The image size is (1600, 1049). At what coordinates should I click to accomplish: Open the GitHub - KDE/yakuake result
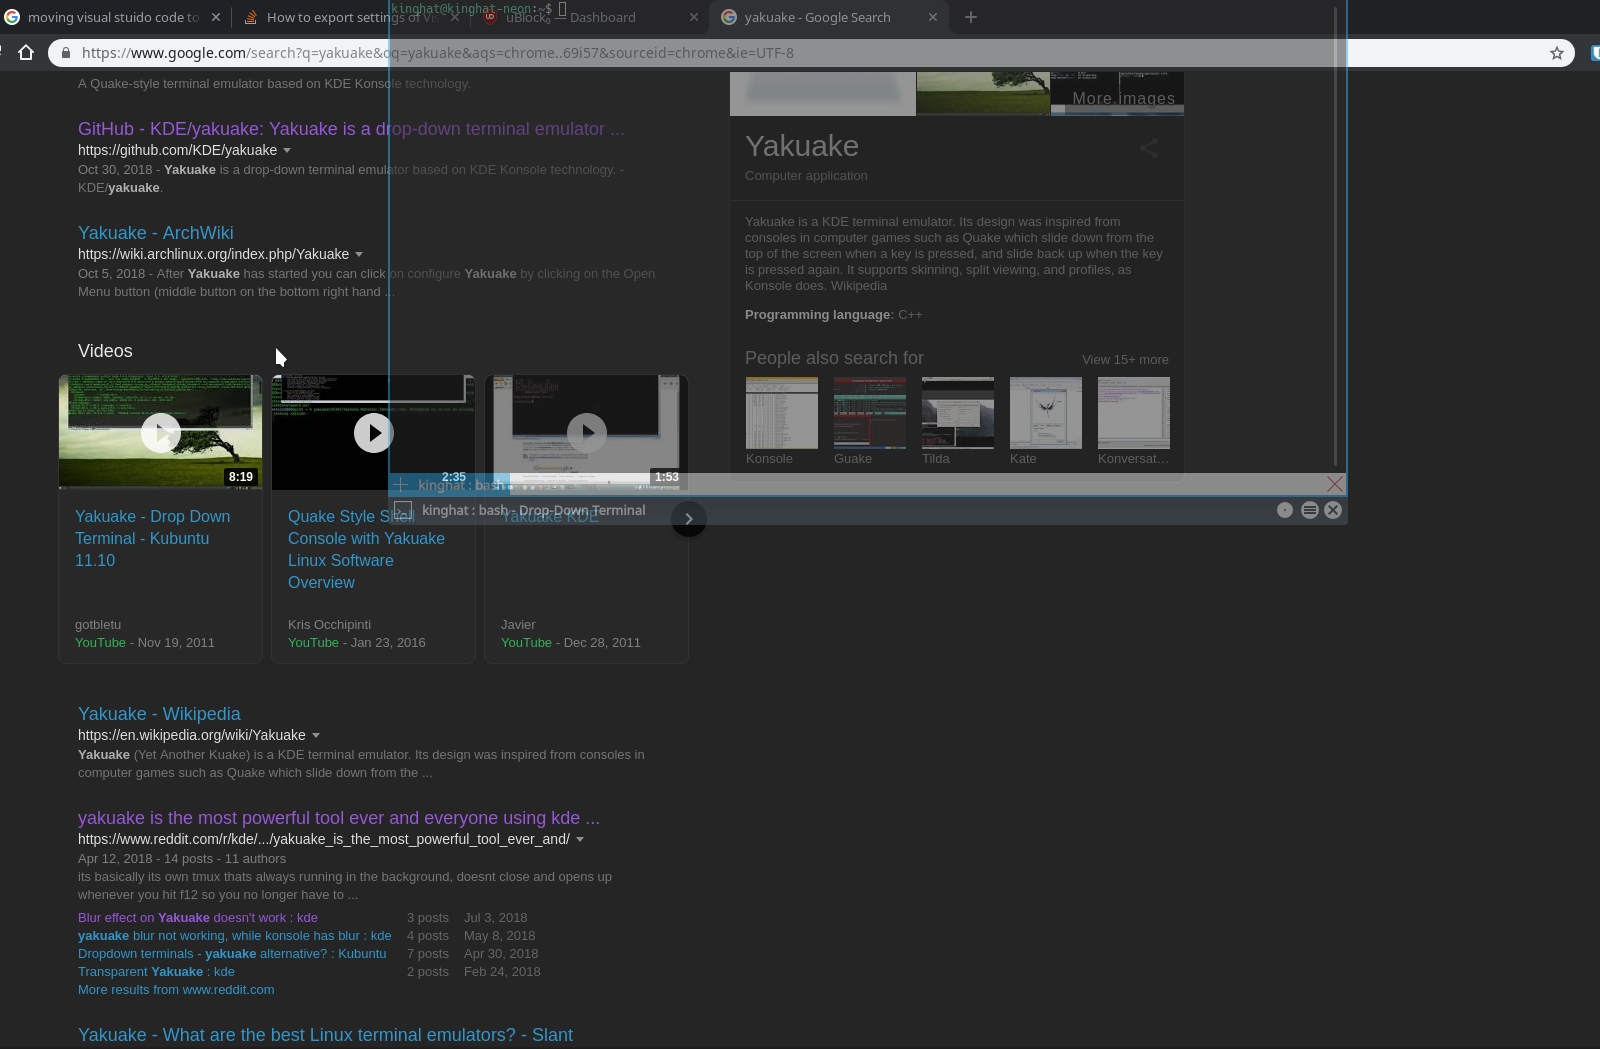[x=351, y=129]
